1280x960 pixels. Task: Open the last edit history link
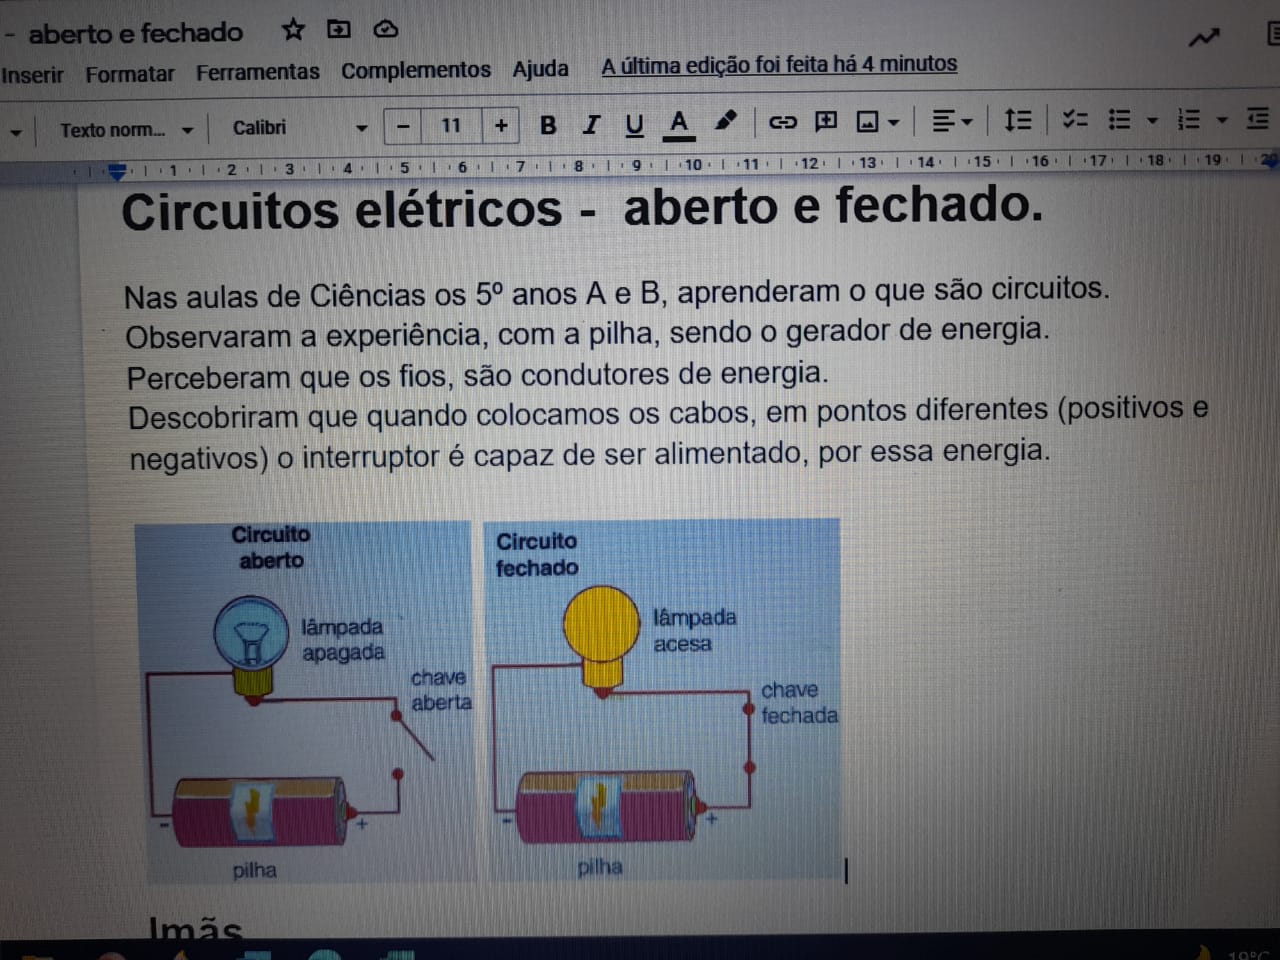pos(779,65)
